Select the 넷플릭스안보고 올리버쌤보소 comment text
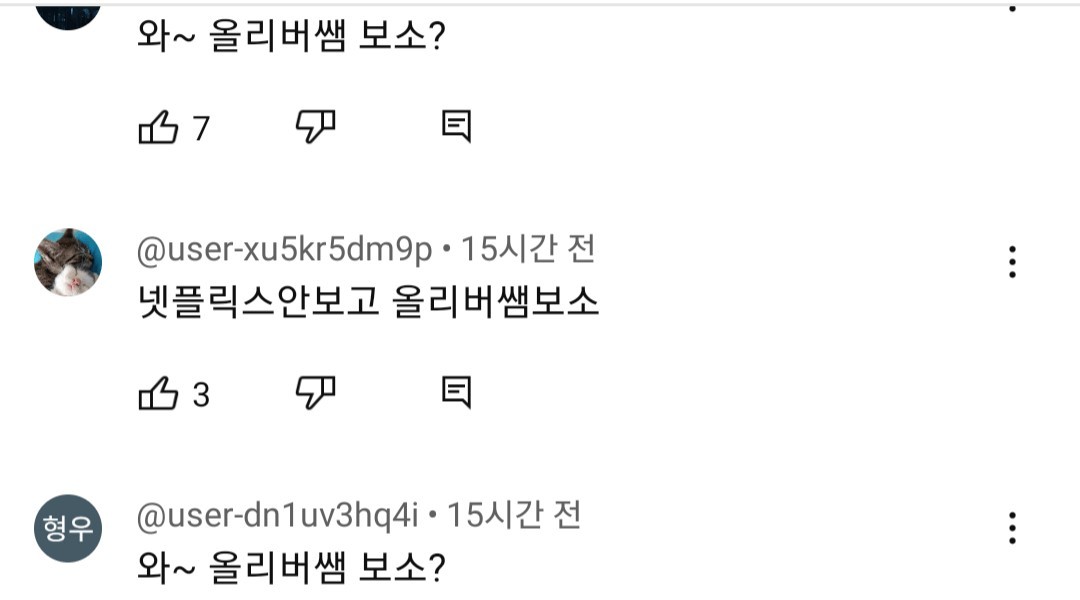The width and height of the screenshot is (1080, 600). click(367, 302)
